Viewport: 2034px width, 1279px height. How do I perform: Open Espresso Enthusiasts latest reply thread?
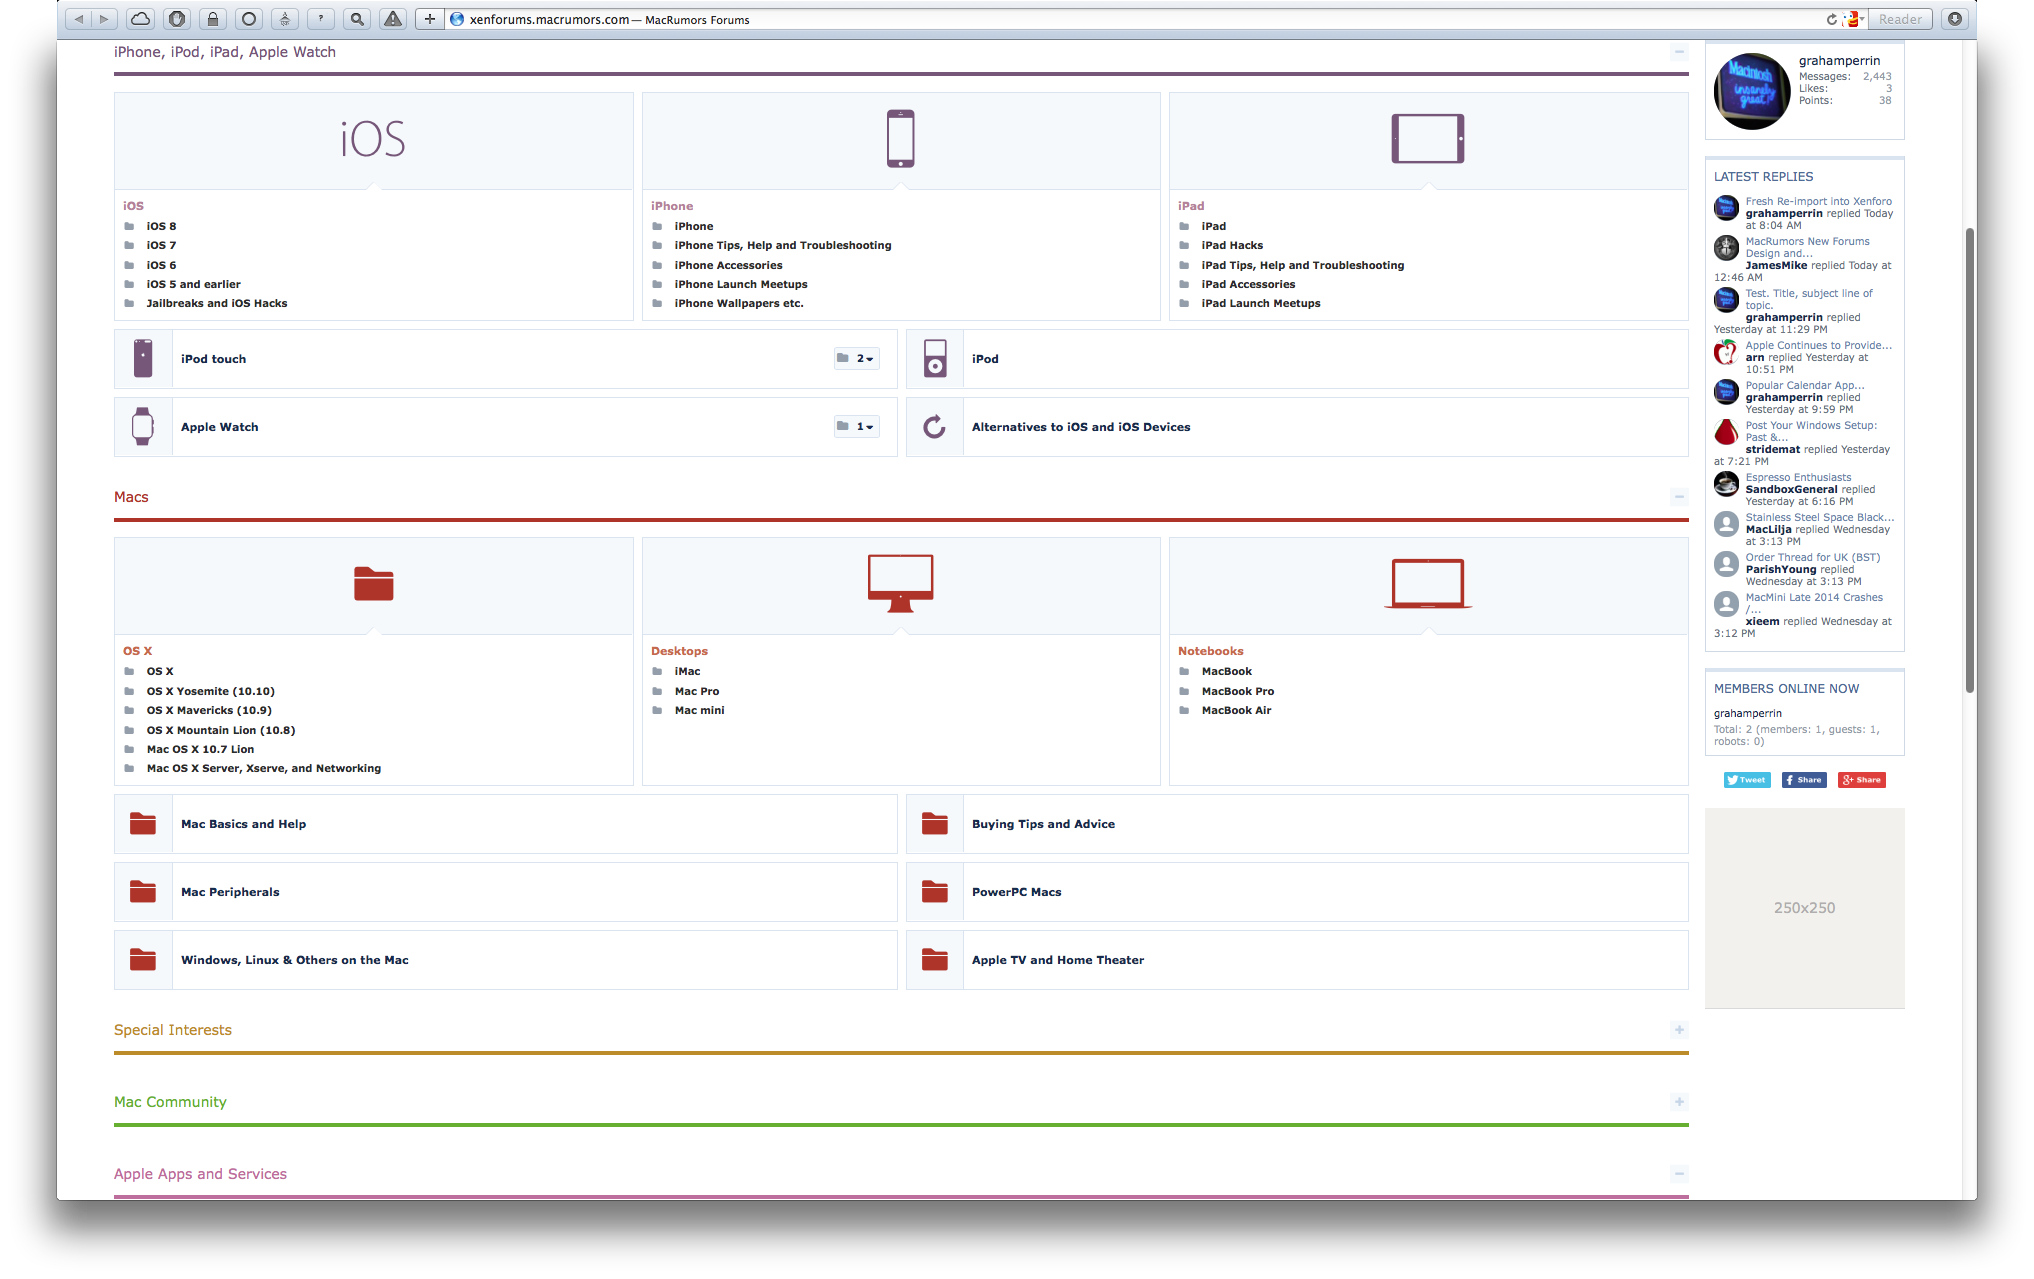click(1798, 477)
